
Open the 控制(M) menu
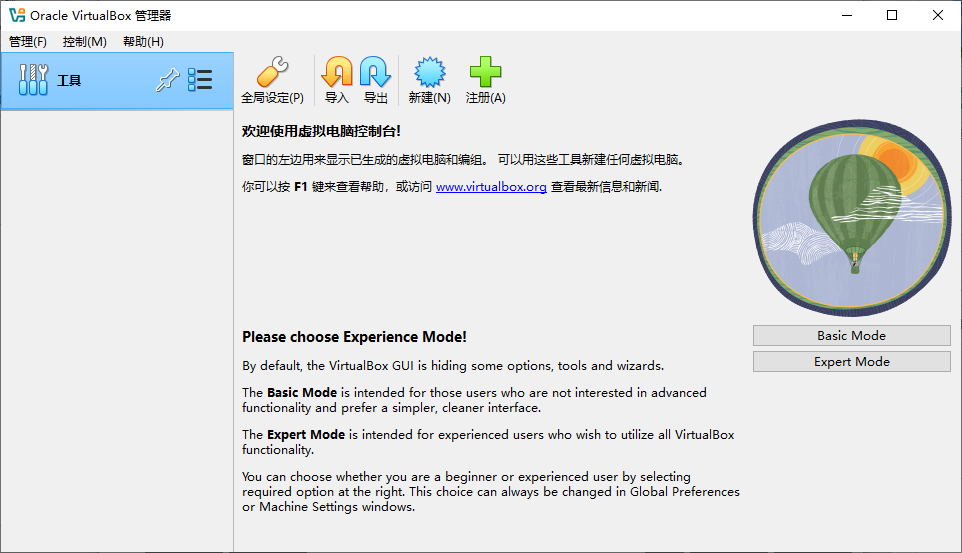point(84,42)
